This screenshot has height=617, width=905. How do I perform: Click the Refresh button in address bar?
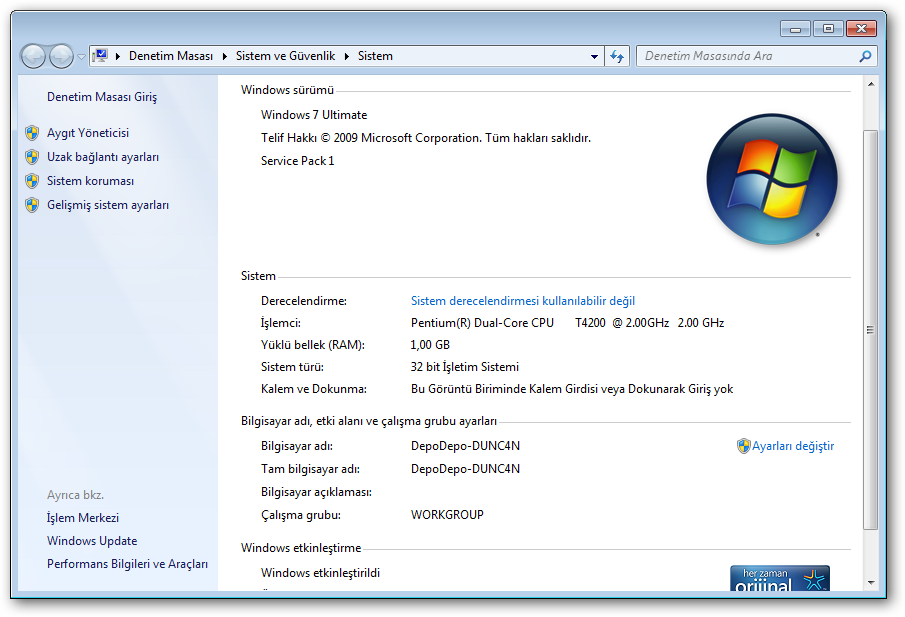tap(617, 57)
